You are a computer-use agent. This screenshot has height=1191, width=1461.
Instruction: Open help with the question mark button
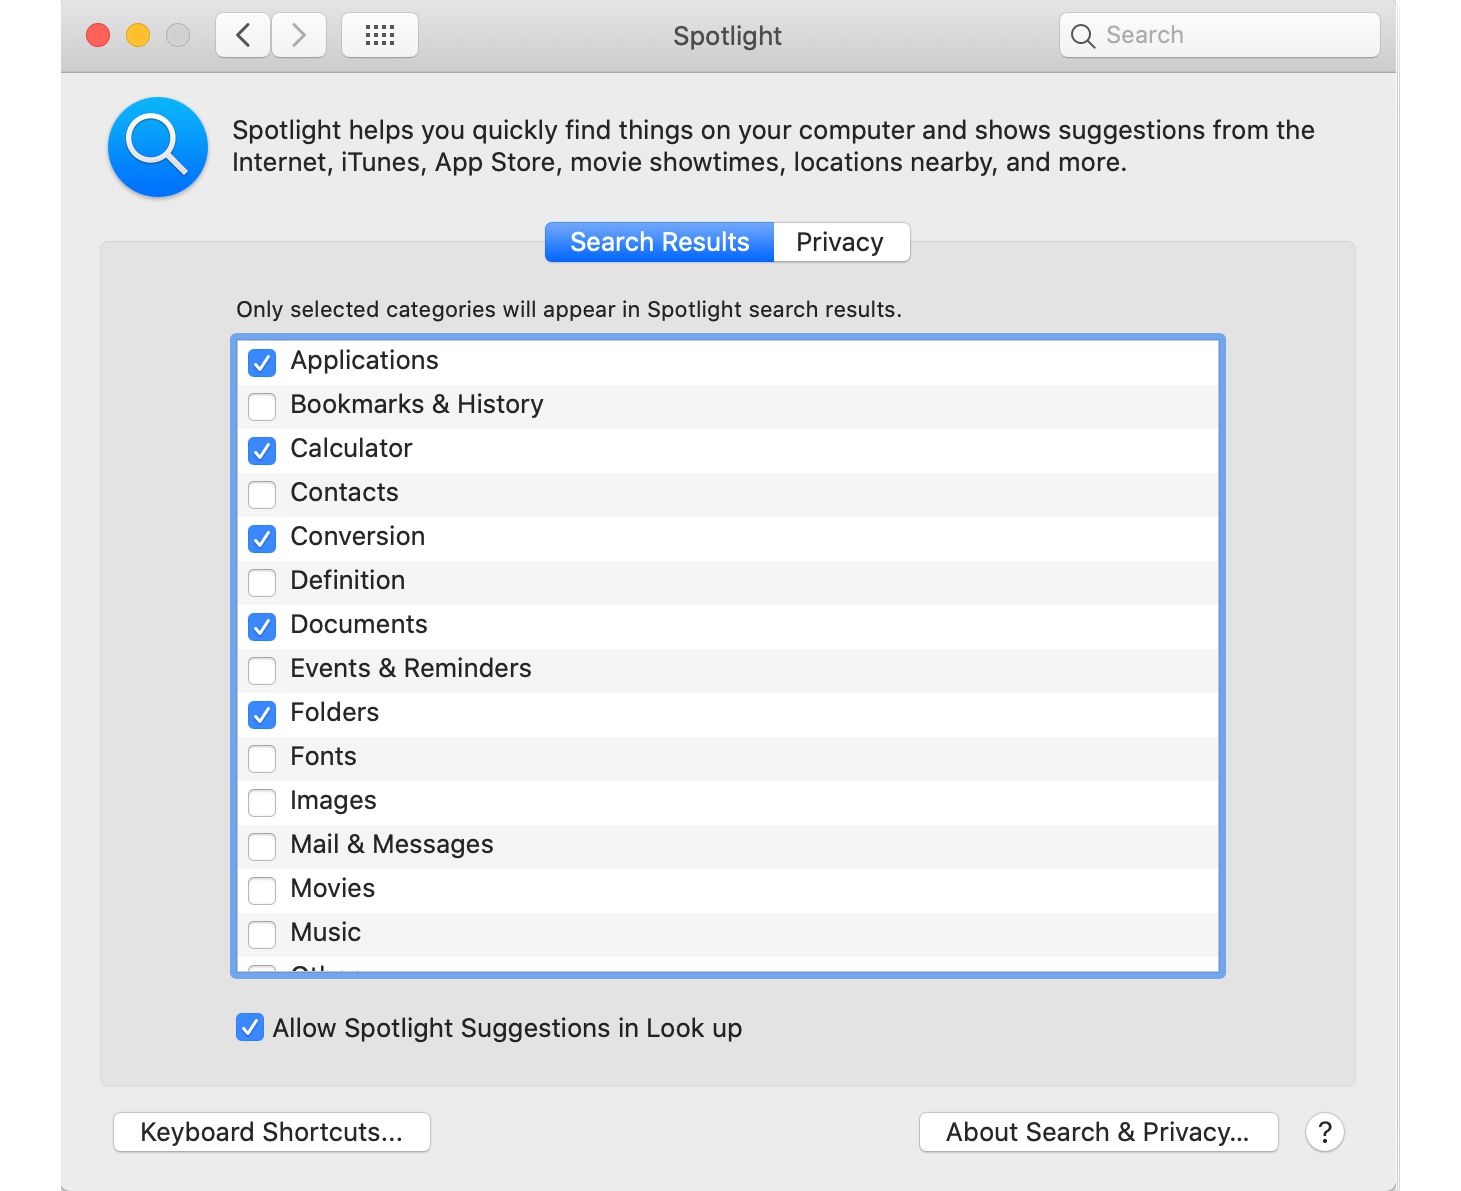point(1325,1132)
